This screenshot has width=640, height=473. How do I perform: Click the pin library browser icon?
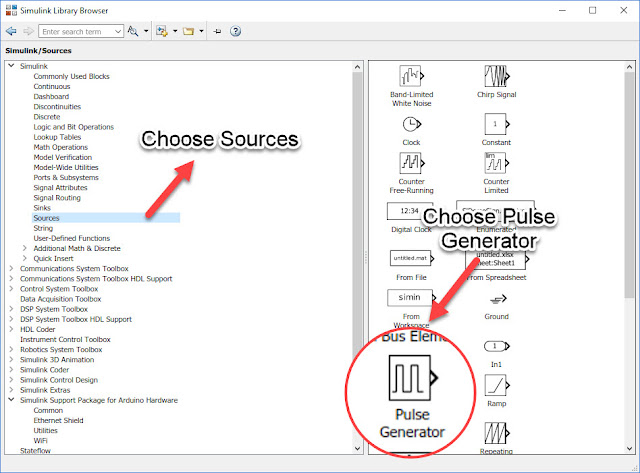click(218, 31)
